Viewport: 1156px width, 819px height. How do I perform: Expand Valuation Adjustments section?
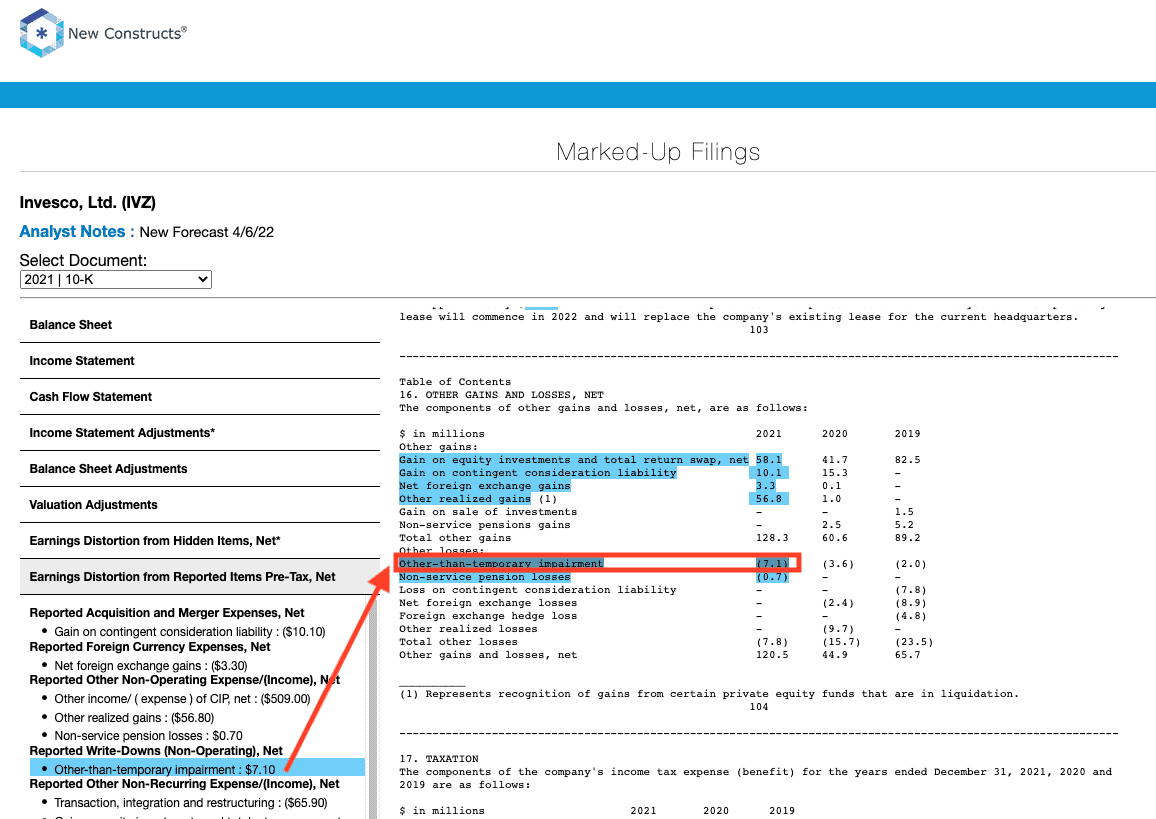200,505
